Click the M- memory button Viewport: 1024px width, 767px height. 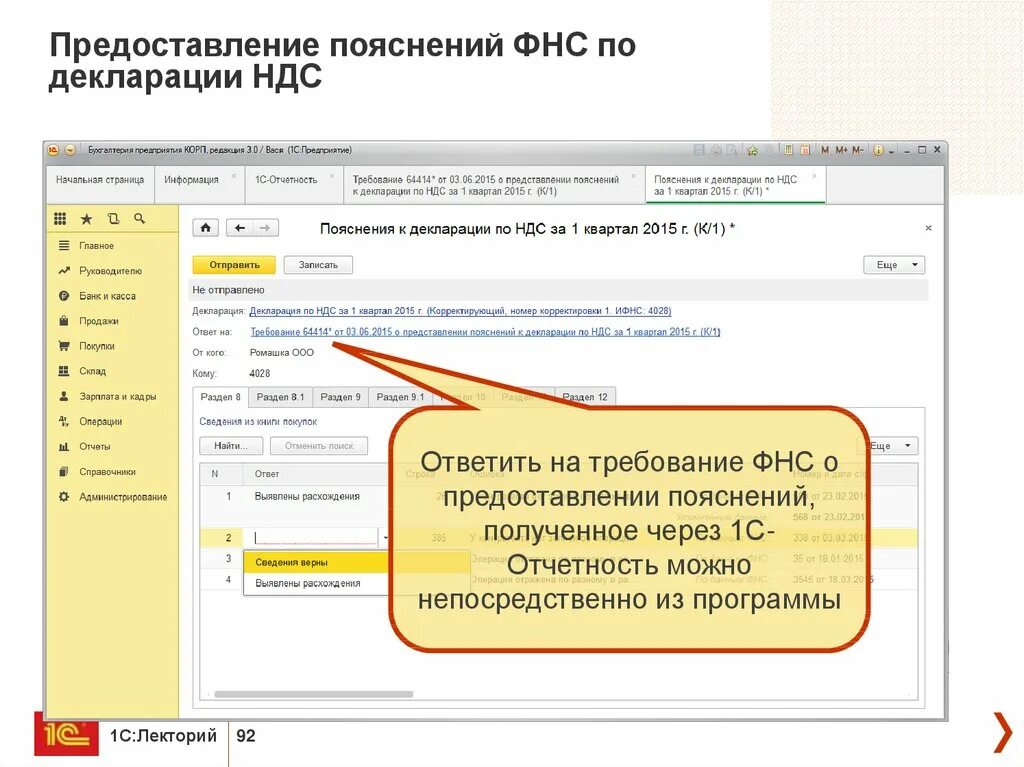tap(857, 150)
